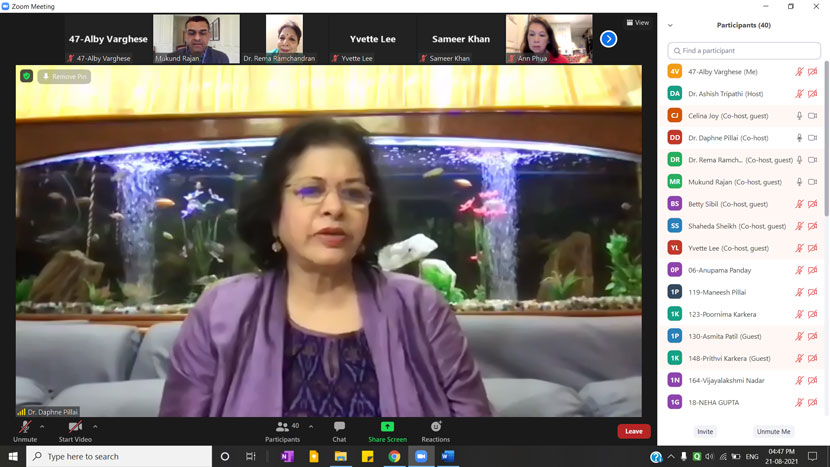Click the participants list scrollbar
Viewport: 830px width, 467px height.
826,139
